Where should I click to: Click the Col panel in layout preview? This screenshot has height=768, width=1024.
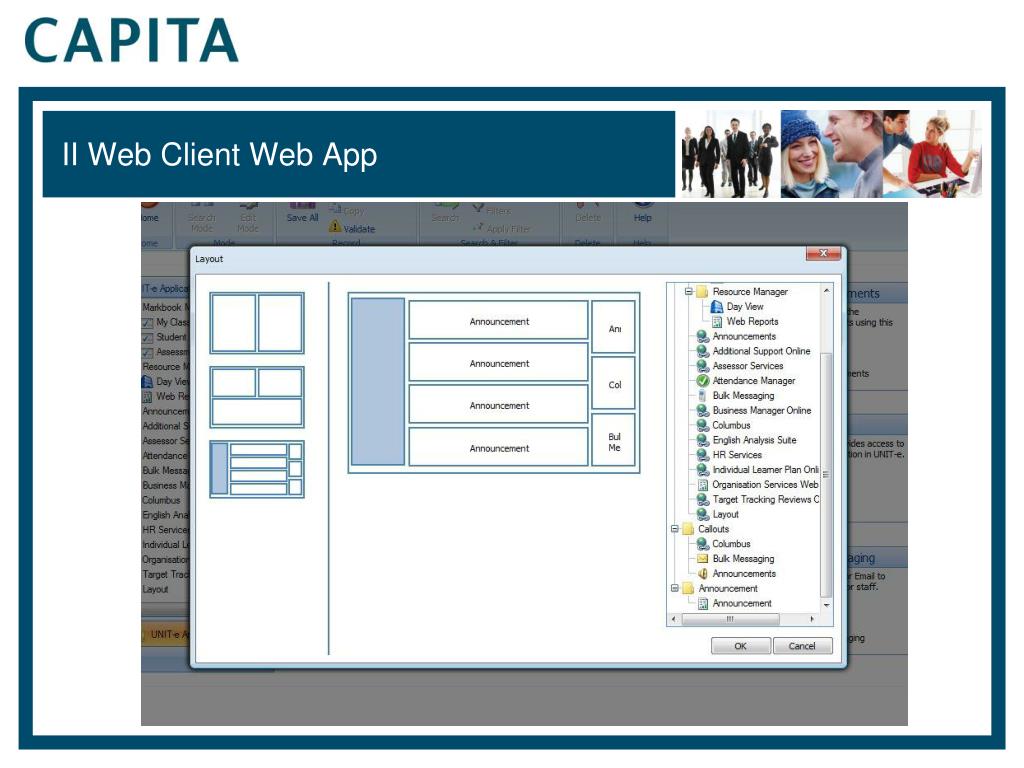tap(614, 385)
